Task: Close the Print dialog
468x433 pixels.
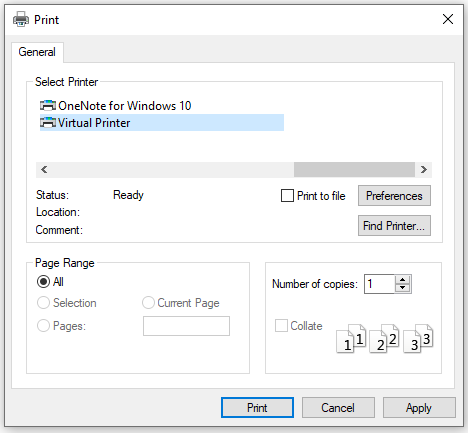Action: (x=448, y=19)
